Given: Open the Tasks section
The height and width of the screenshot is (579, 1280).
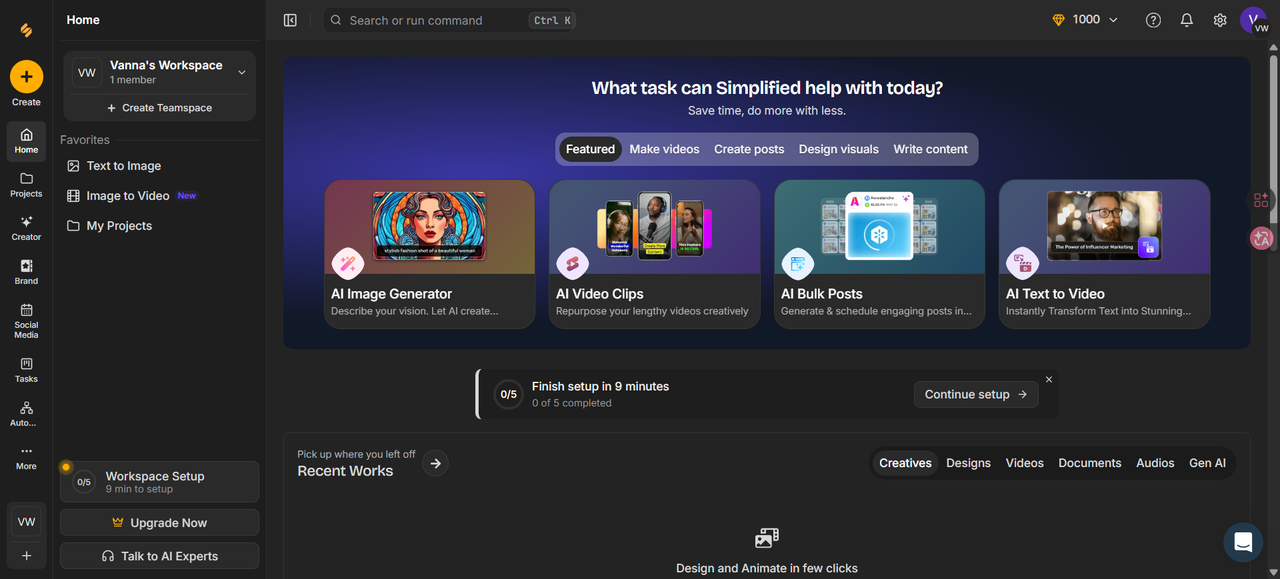Looking at the screenshot, I should pyautogui.click(x=26, y=370).
